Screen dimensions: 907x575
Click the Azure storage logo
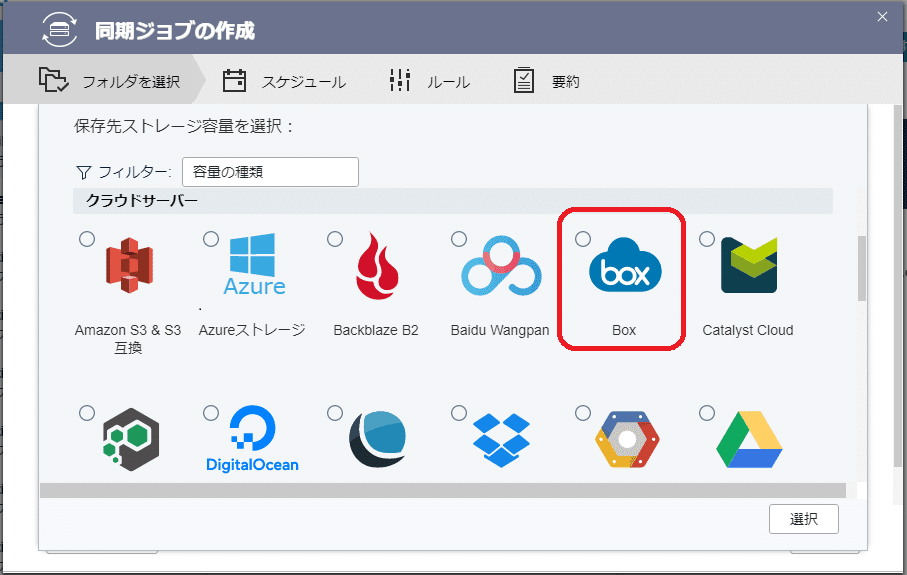(254, 264)
